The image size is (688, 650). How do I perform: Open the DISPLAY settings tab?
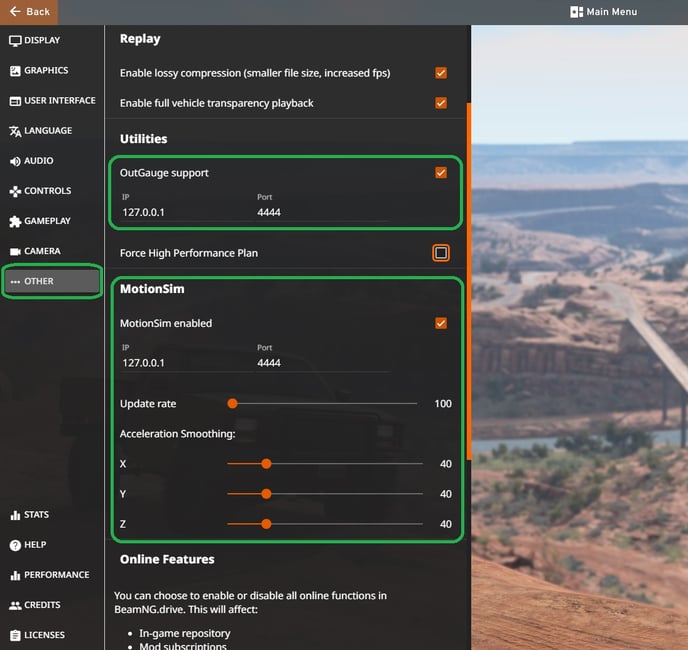(52, 40)
